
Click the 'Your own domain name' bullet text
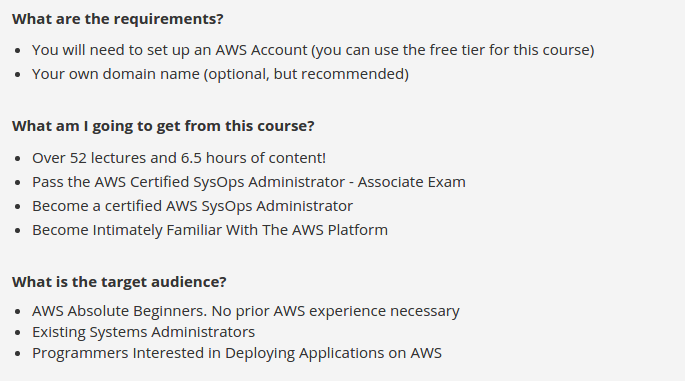(220, 74)
